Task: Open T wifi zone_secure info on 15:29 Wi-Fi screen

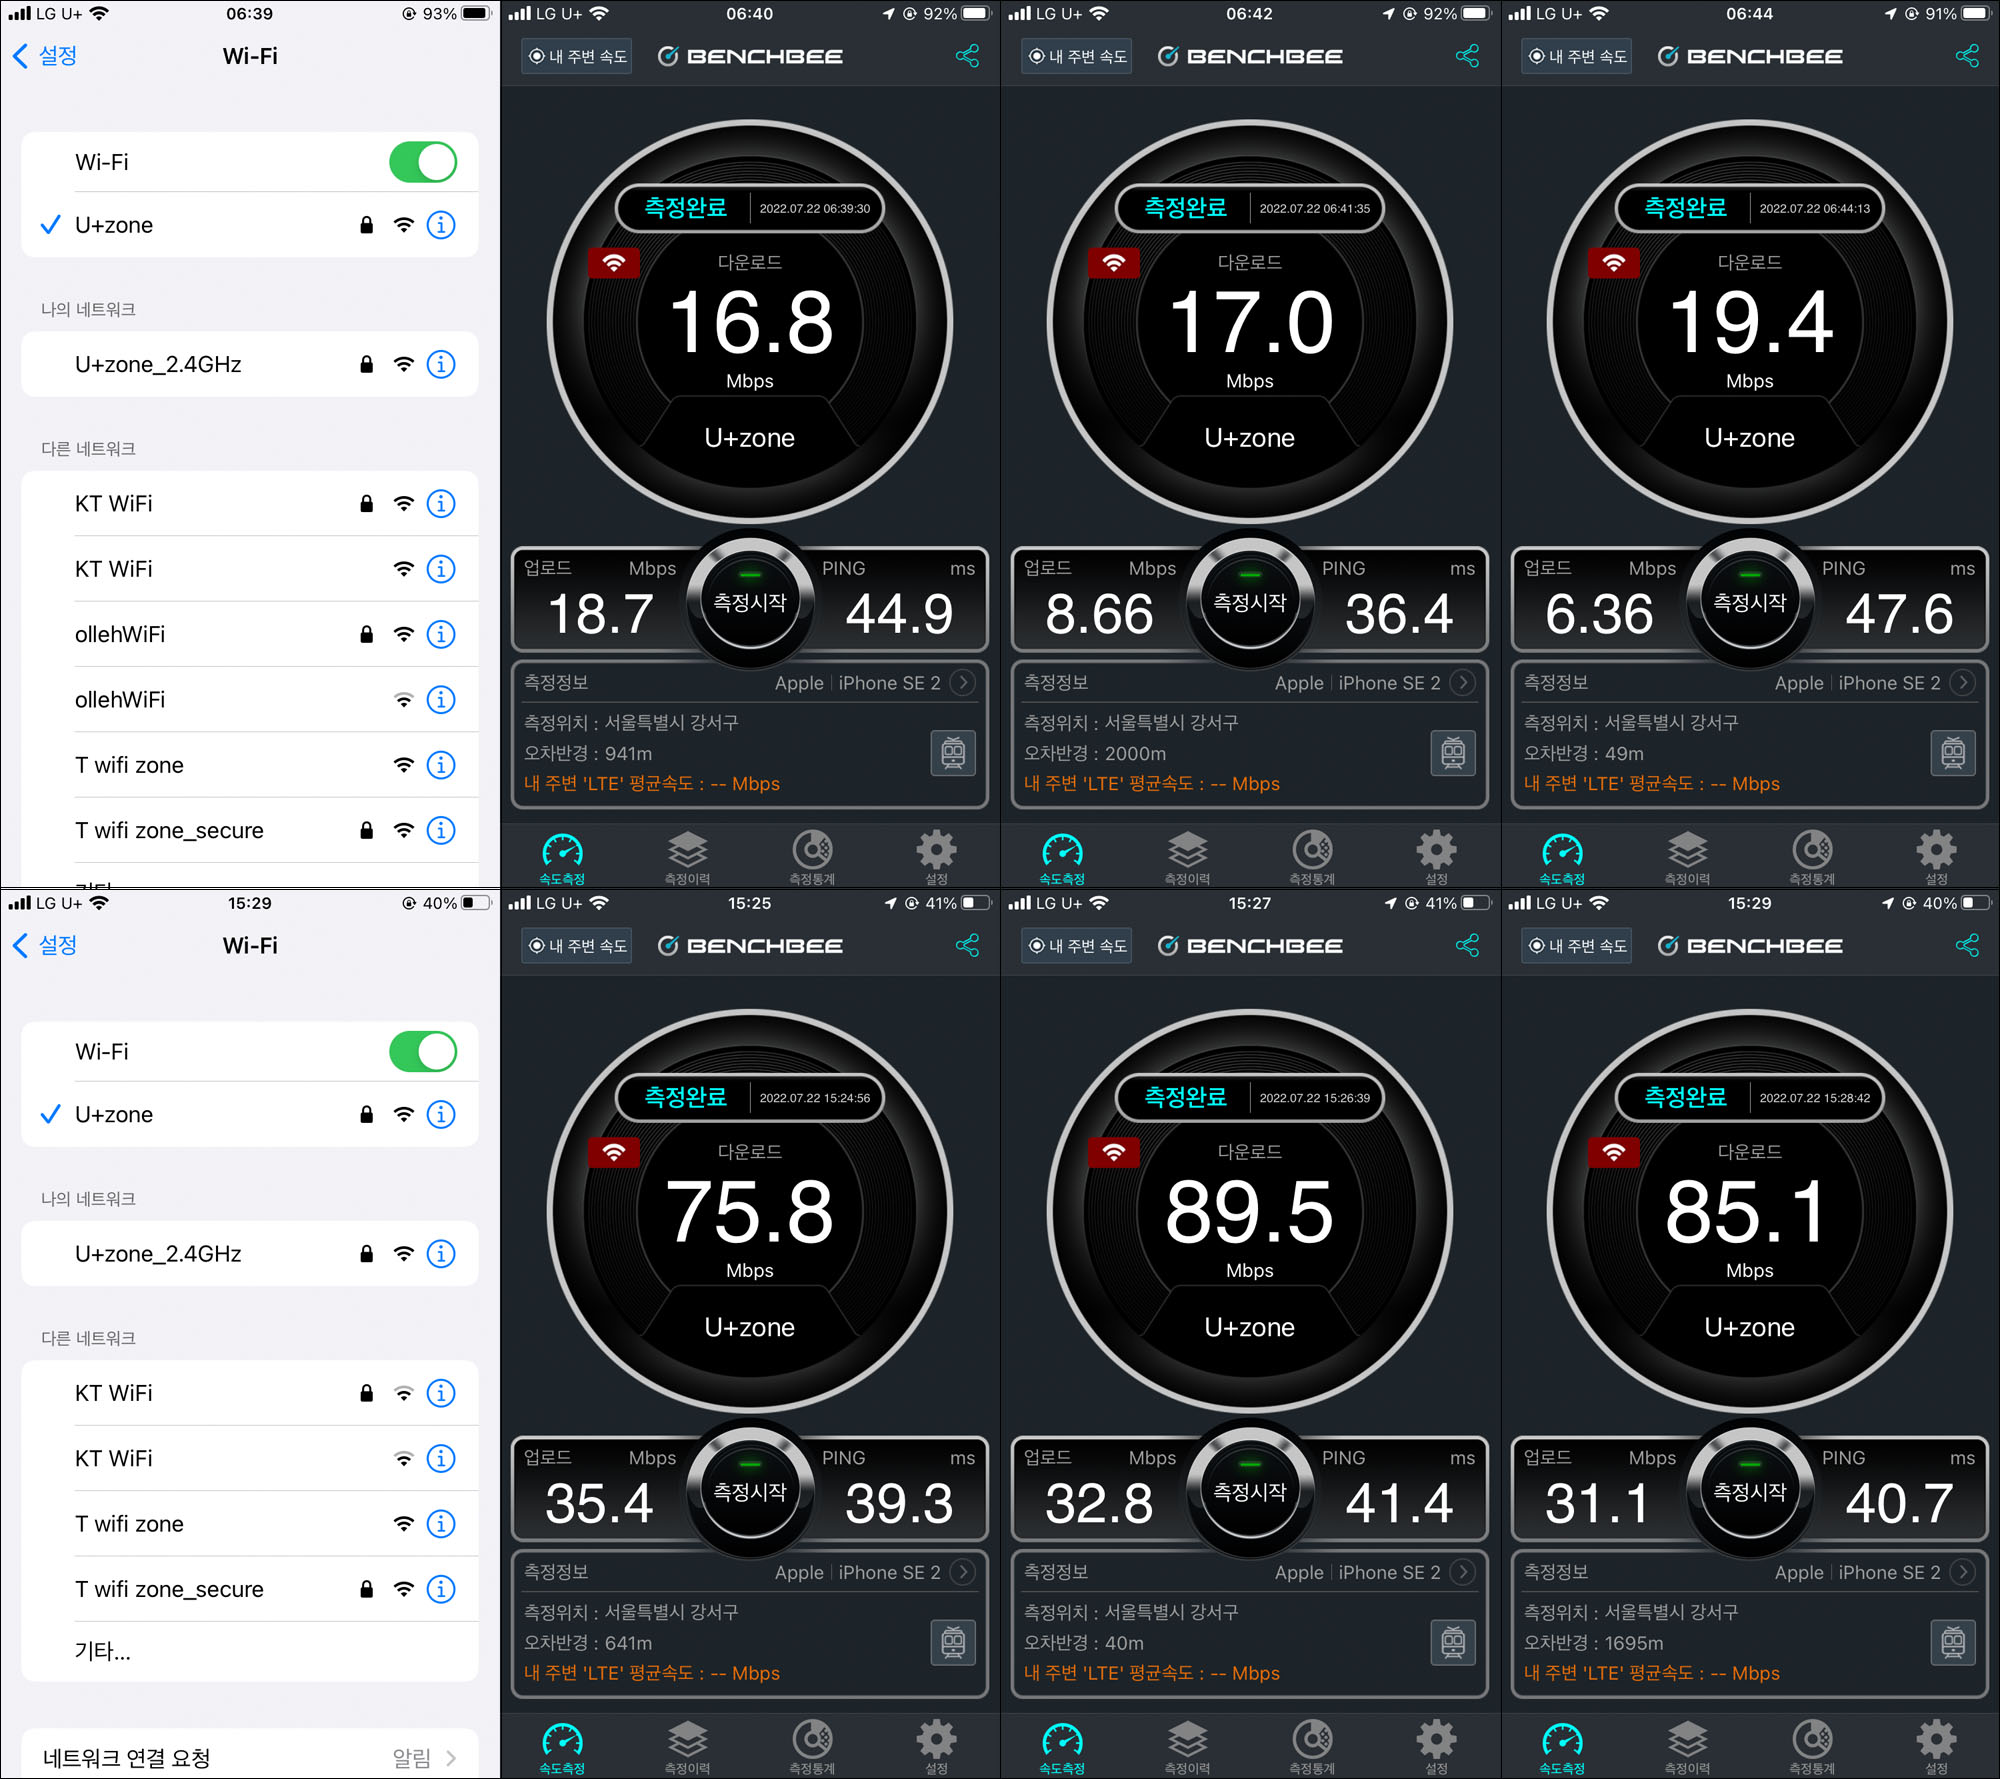Action: tap(441, 1589)
